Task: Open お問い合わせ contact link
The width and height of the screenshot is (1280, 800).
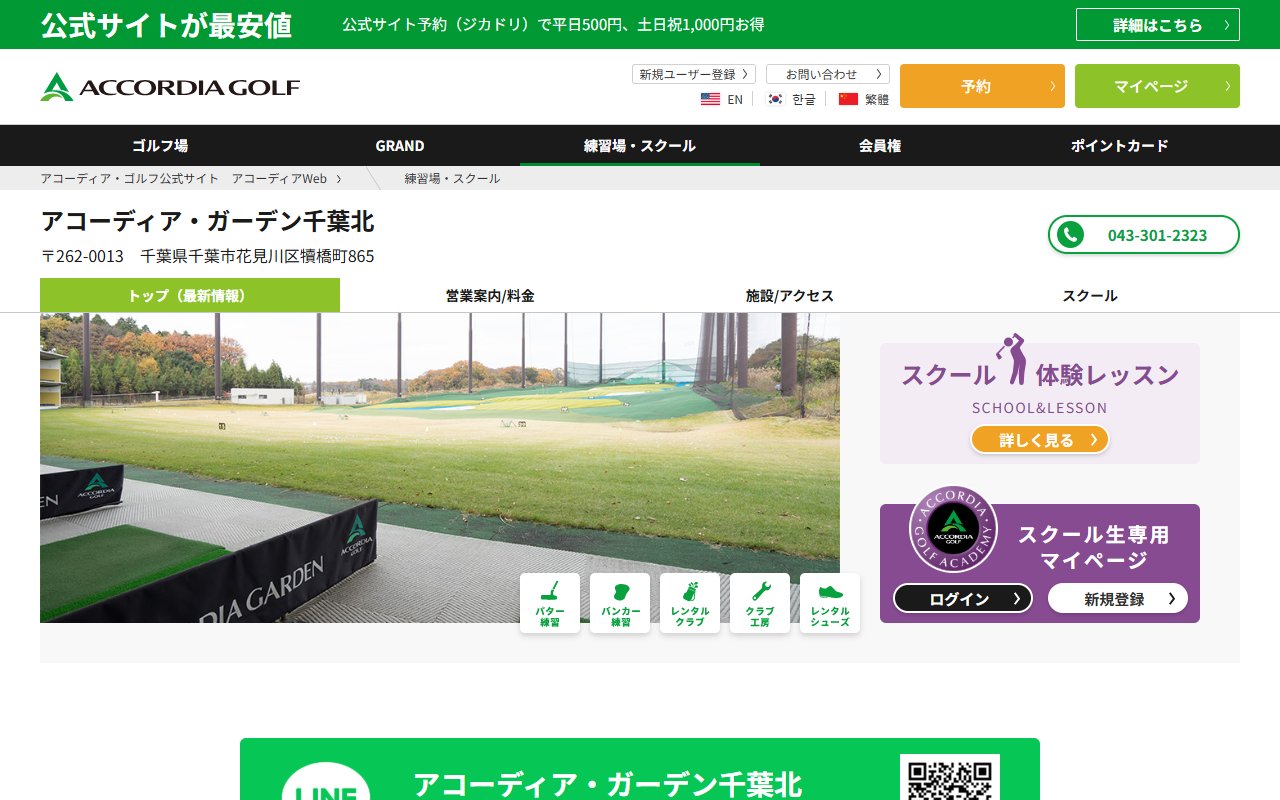Action: 828,74
